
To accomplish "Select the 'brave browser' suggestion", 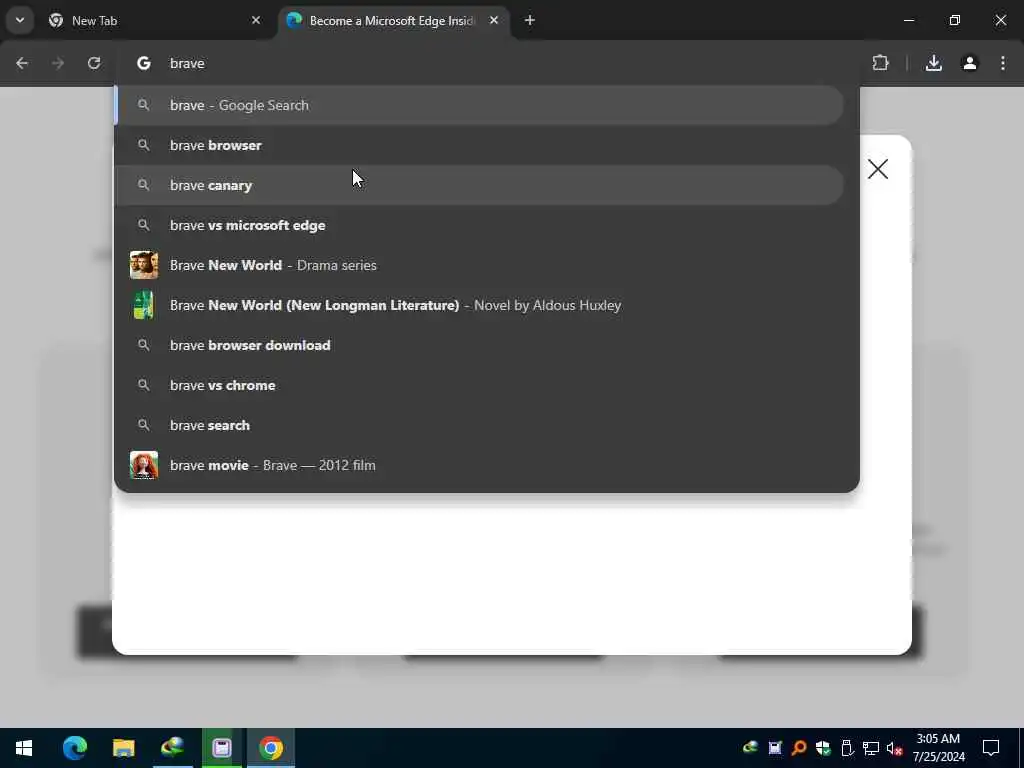I will point(479,145).
